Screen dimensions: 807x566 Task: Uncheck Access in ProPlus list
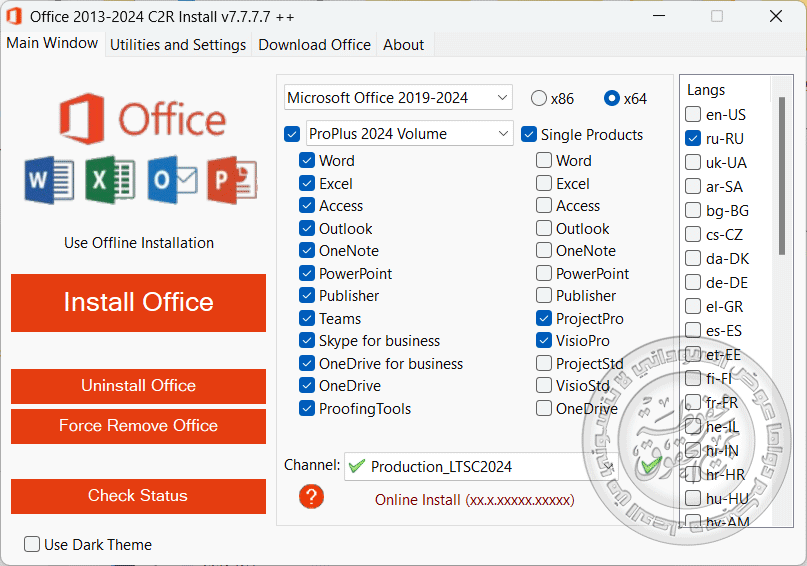(x=307, y=205)
